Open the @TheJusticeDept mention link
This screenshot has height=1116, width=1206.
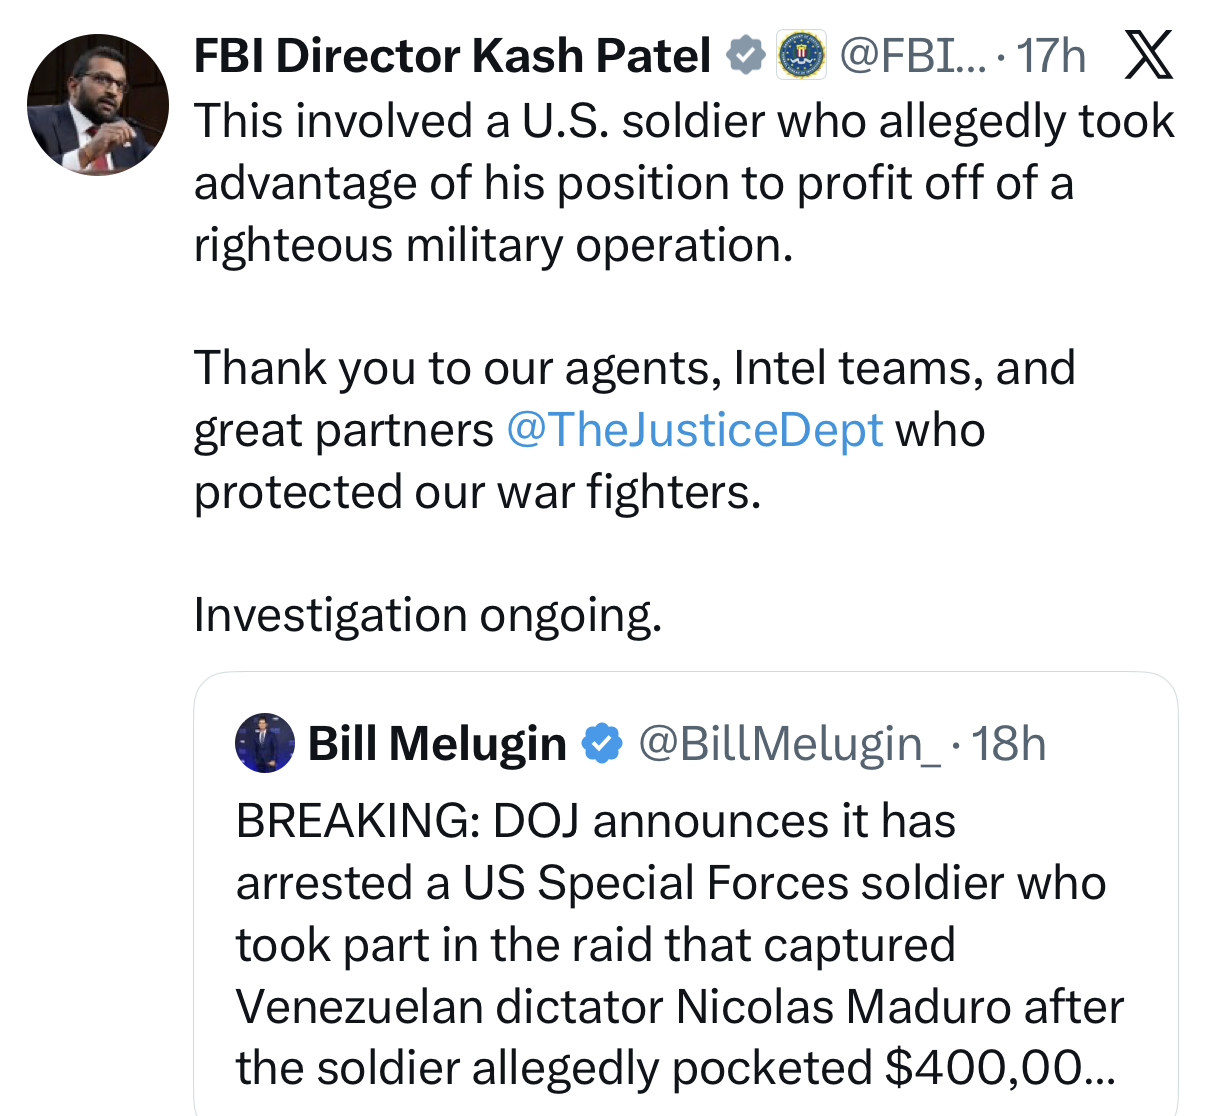coord(695,430)
